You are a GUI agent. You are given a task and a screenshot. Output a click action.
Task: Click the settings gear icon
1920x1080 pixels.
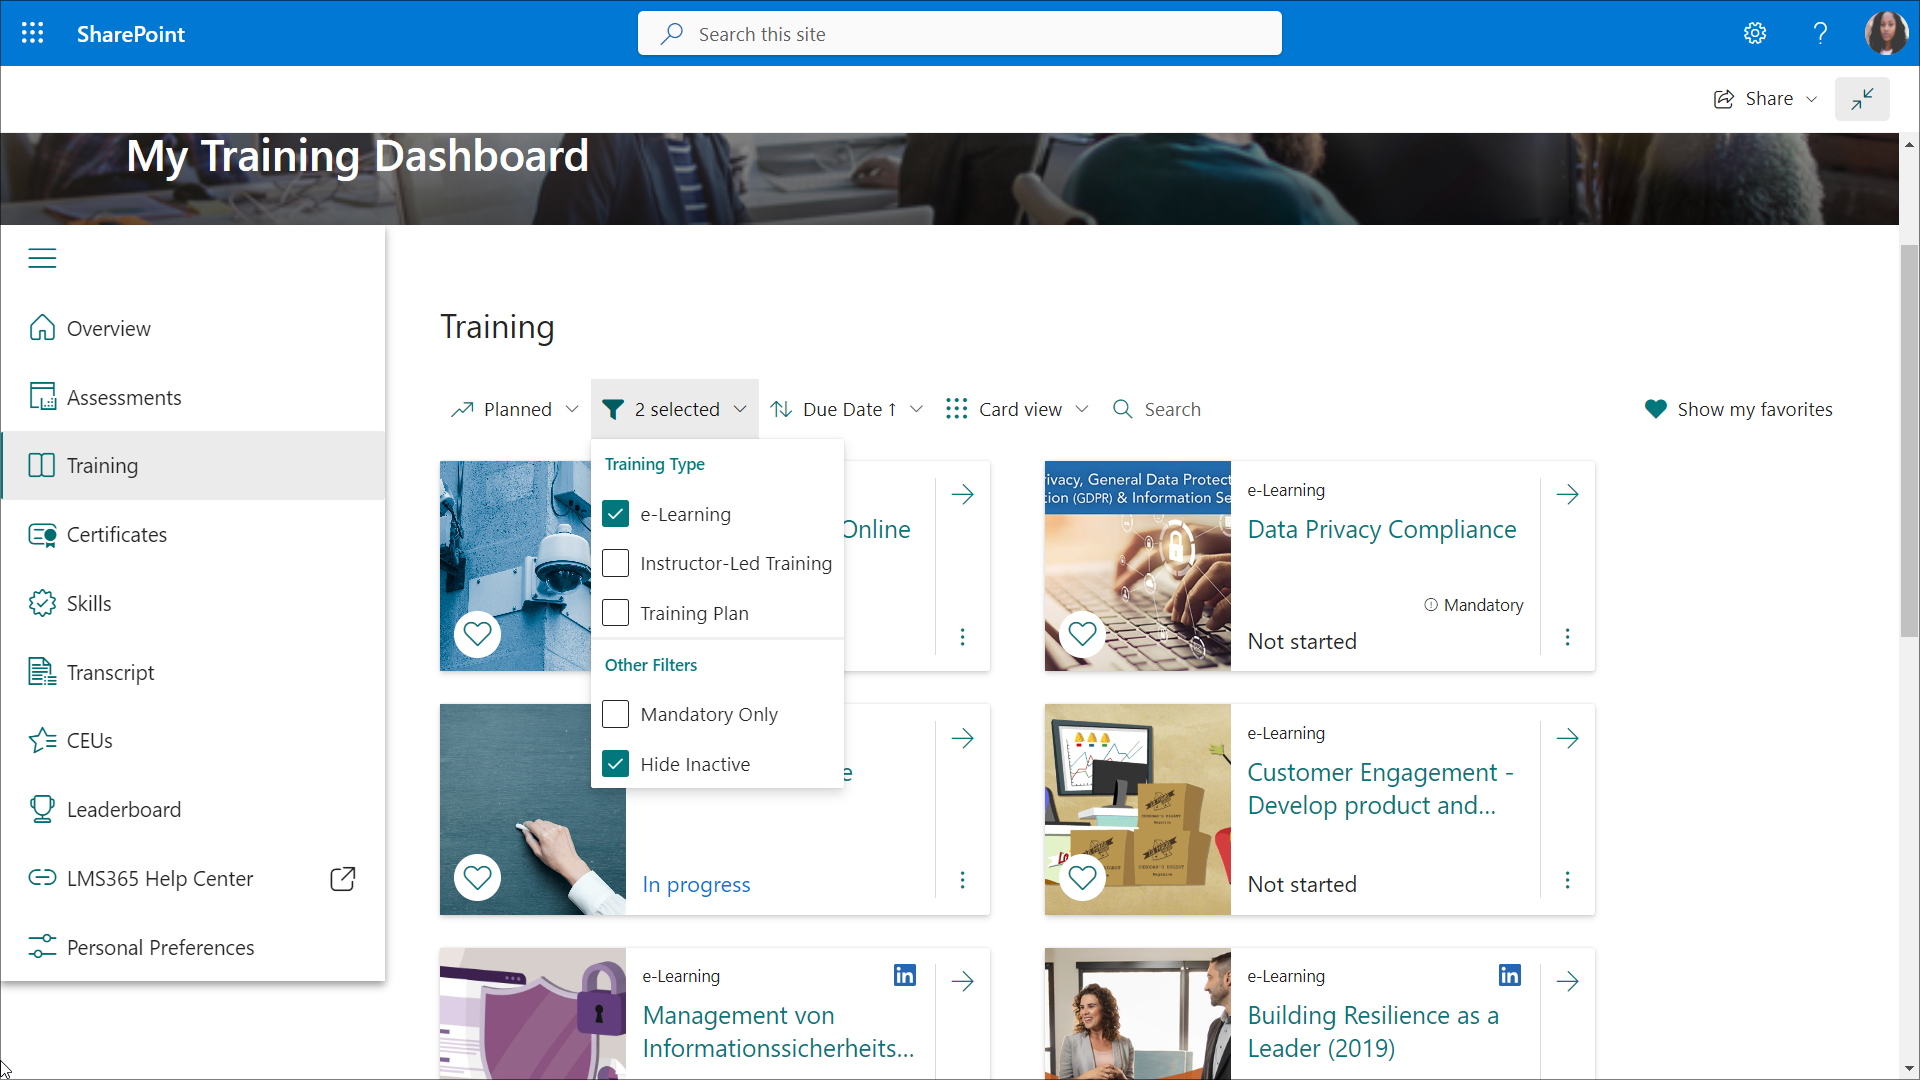pyautogui.click(x=1755, y=33)
